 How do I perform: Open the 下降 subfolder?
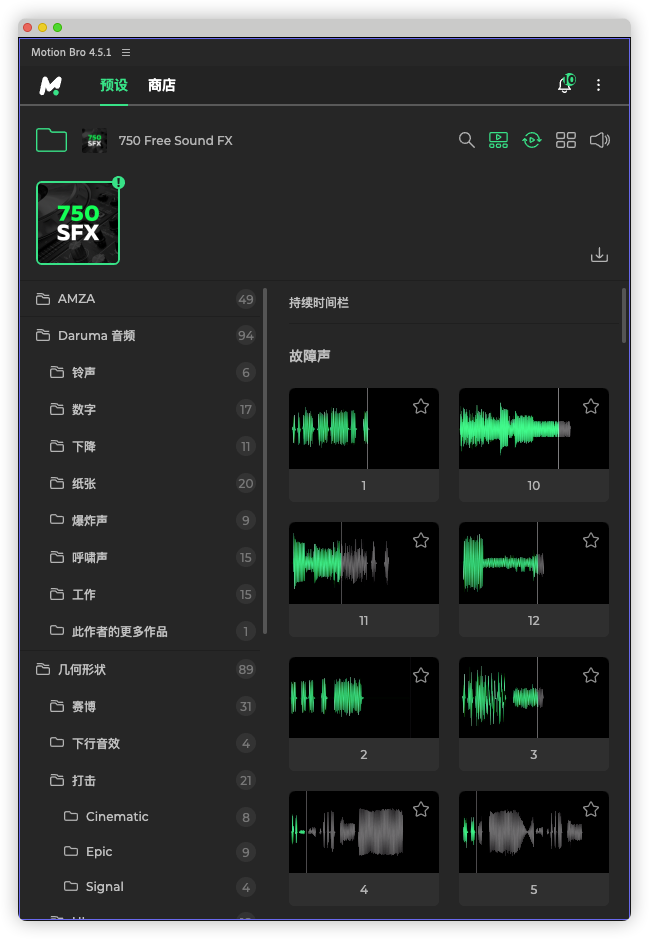141,447
